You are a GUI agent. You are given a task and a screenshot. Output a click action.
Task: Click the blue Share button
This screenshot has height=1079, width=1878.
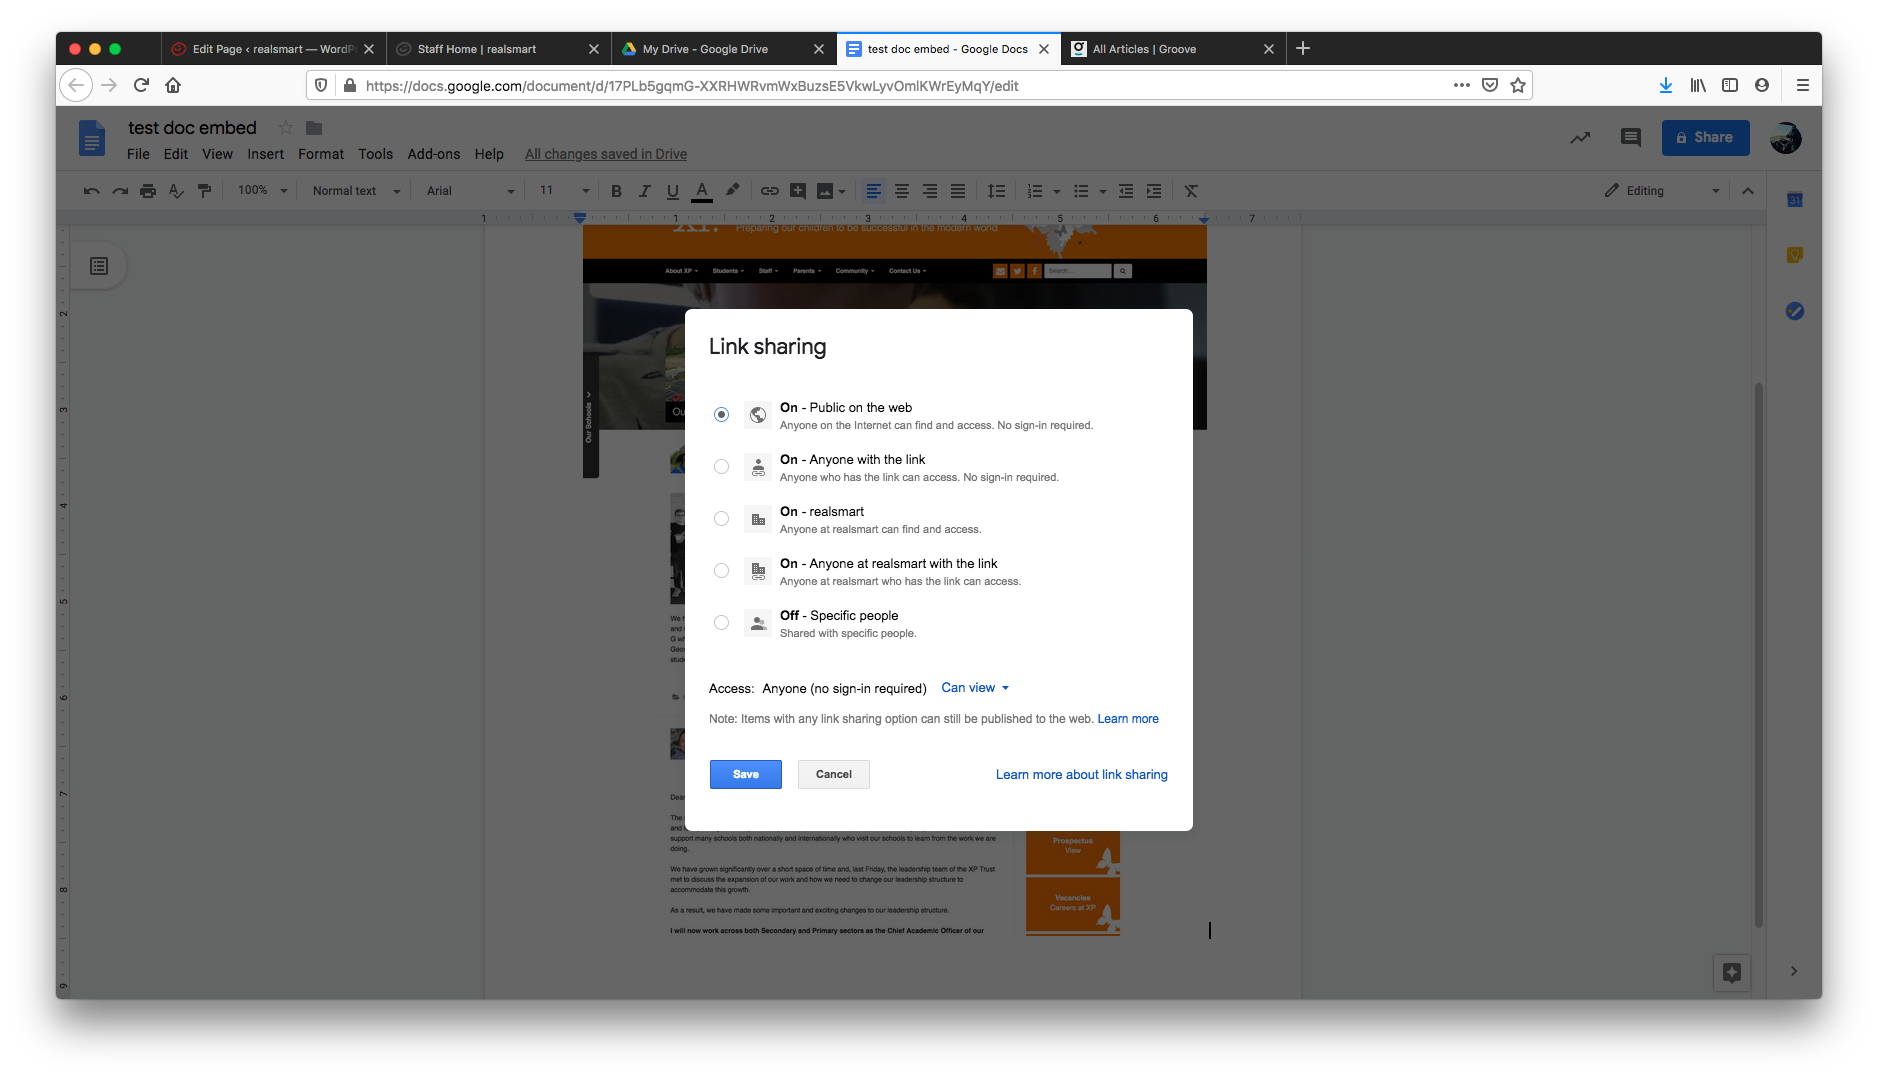(1706, 138)
